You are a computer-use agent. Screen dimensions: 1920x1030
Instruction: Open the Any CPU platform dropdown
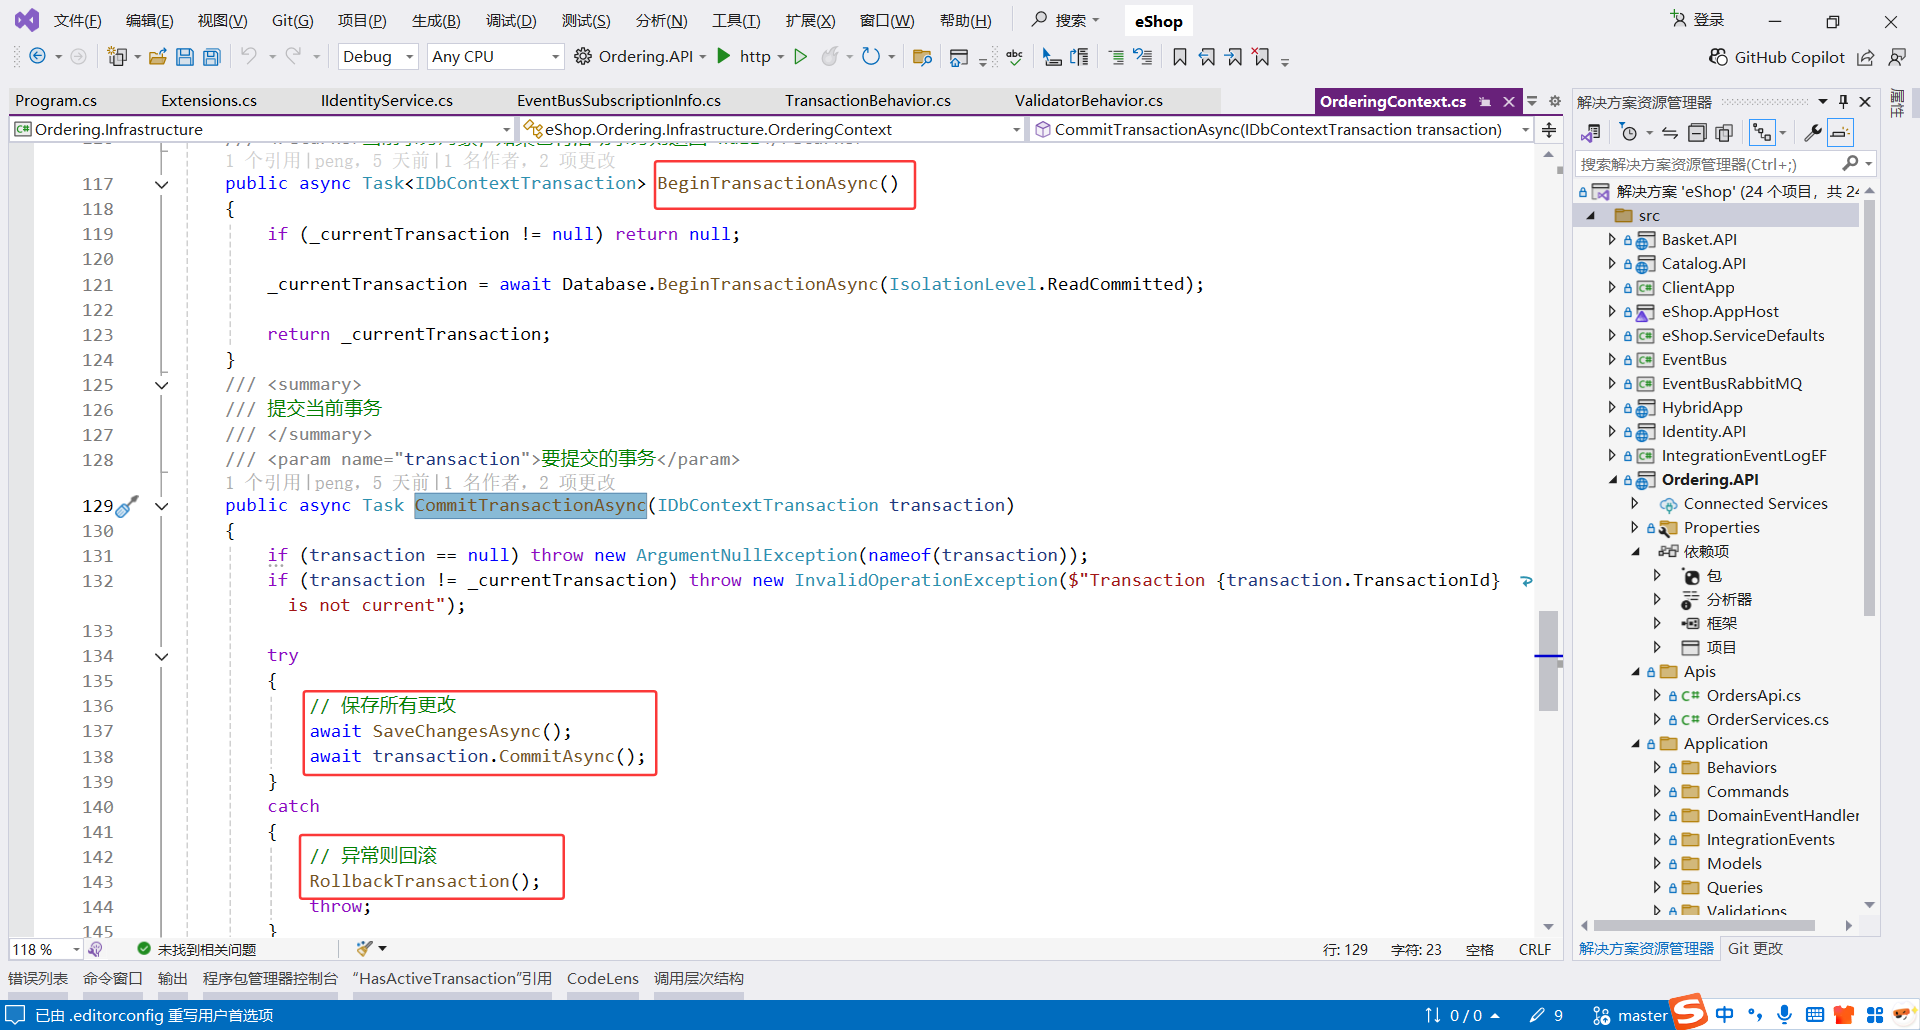click(495, 57)
